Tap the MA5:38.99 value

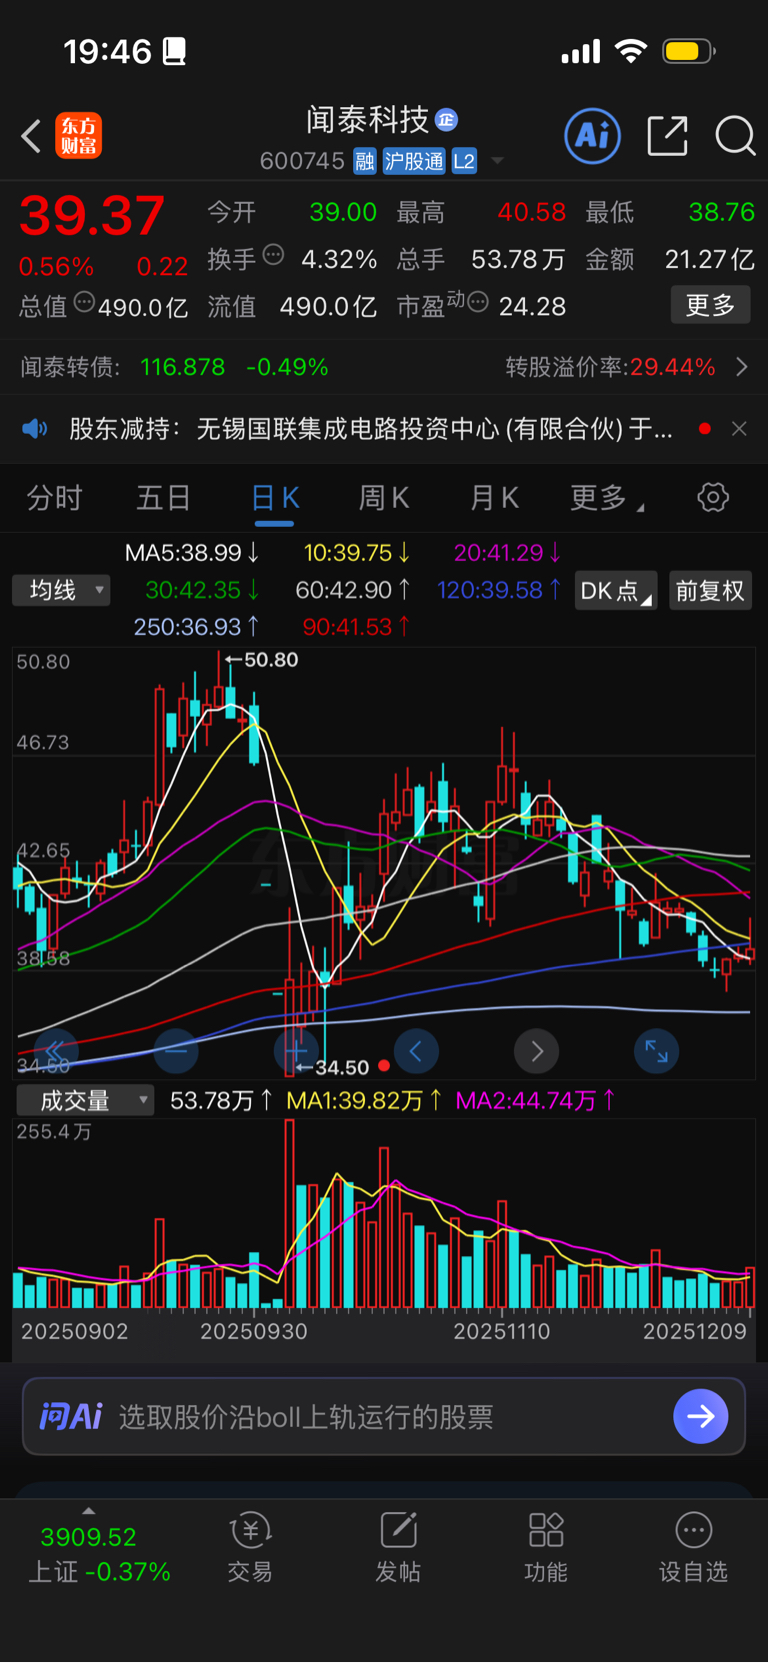pyautogui.click(x=192, y=552)
